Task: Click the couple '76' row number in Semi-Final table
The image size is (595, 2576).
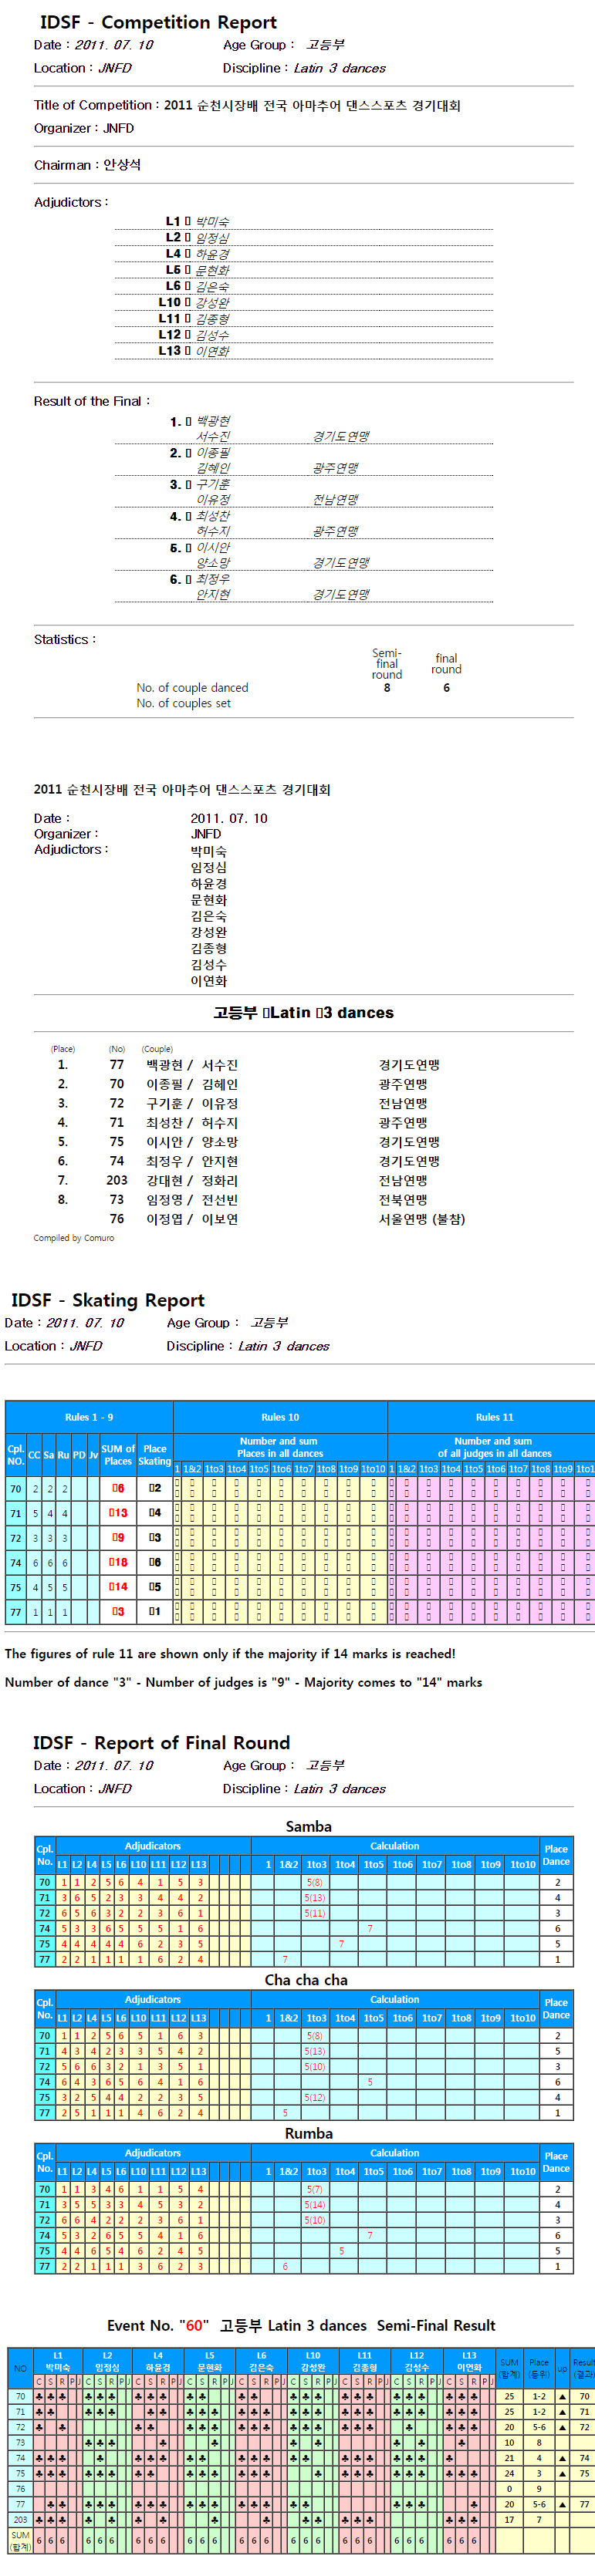Action: coord(20,2489)
